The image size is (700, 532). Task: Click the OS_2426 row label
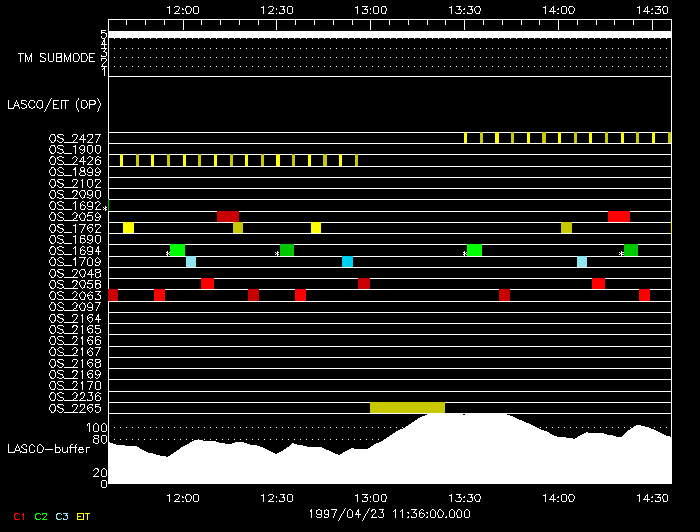[x=74, y=160]
